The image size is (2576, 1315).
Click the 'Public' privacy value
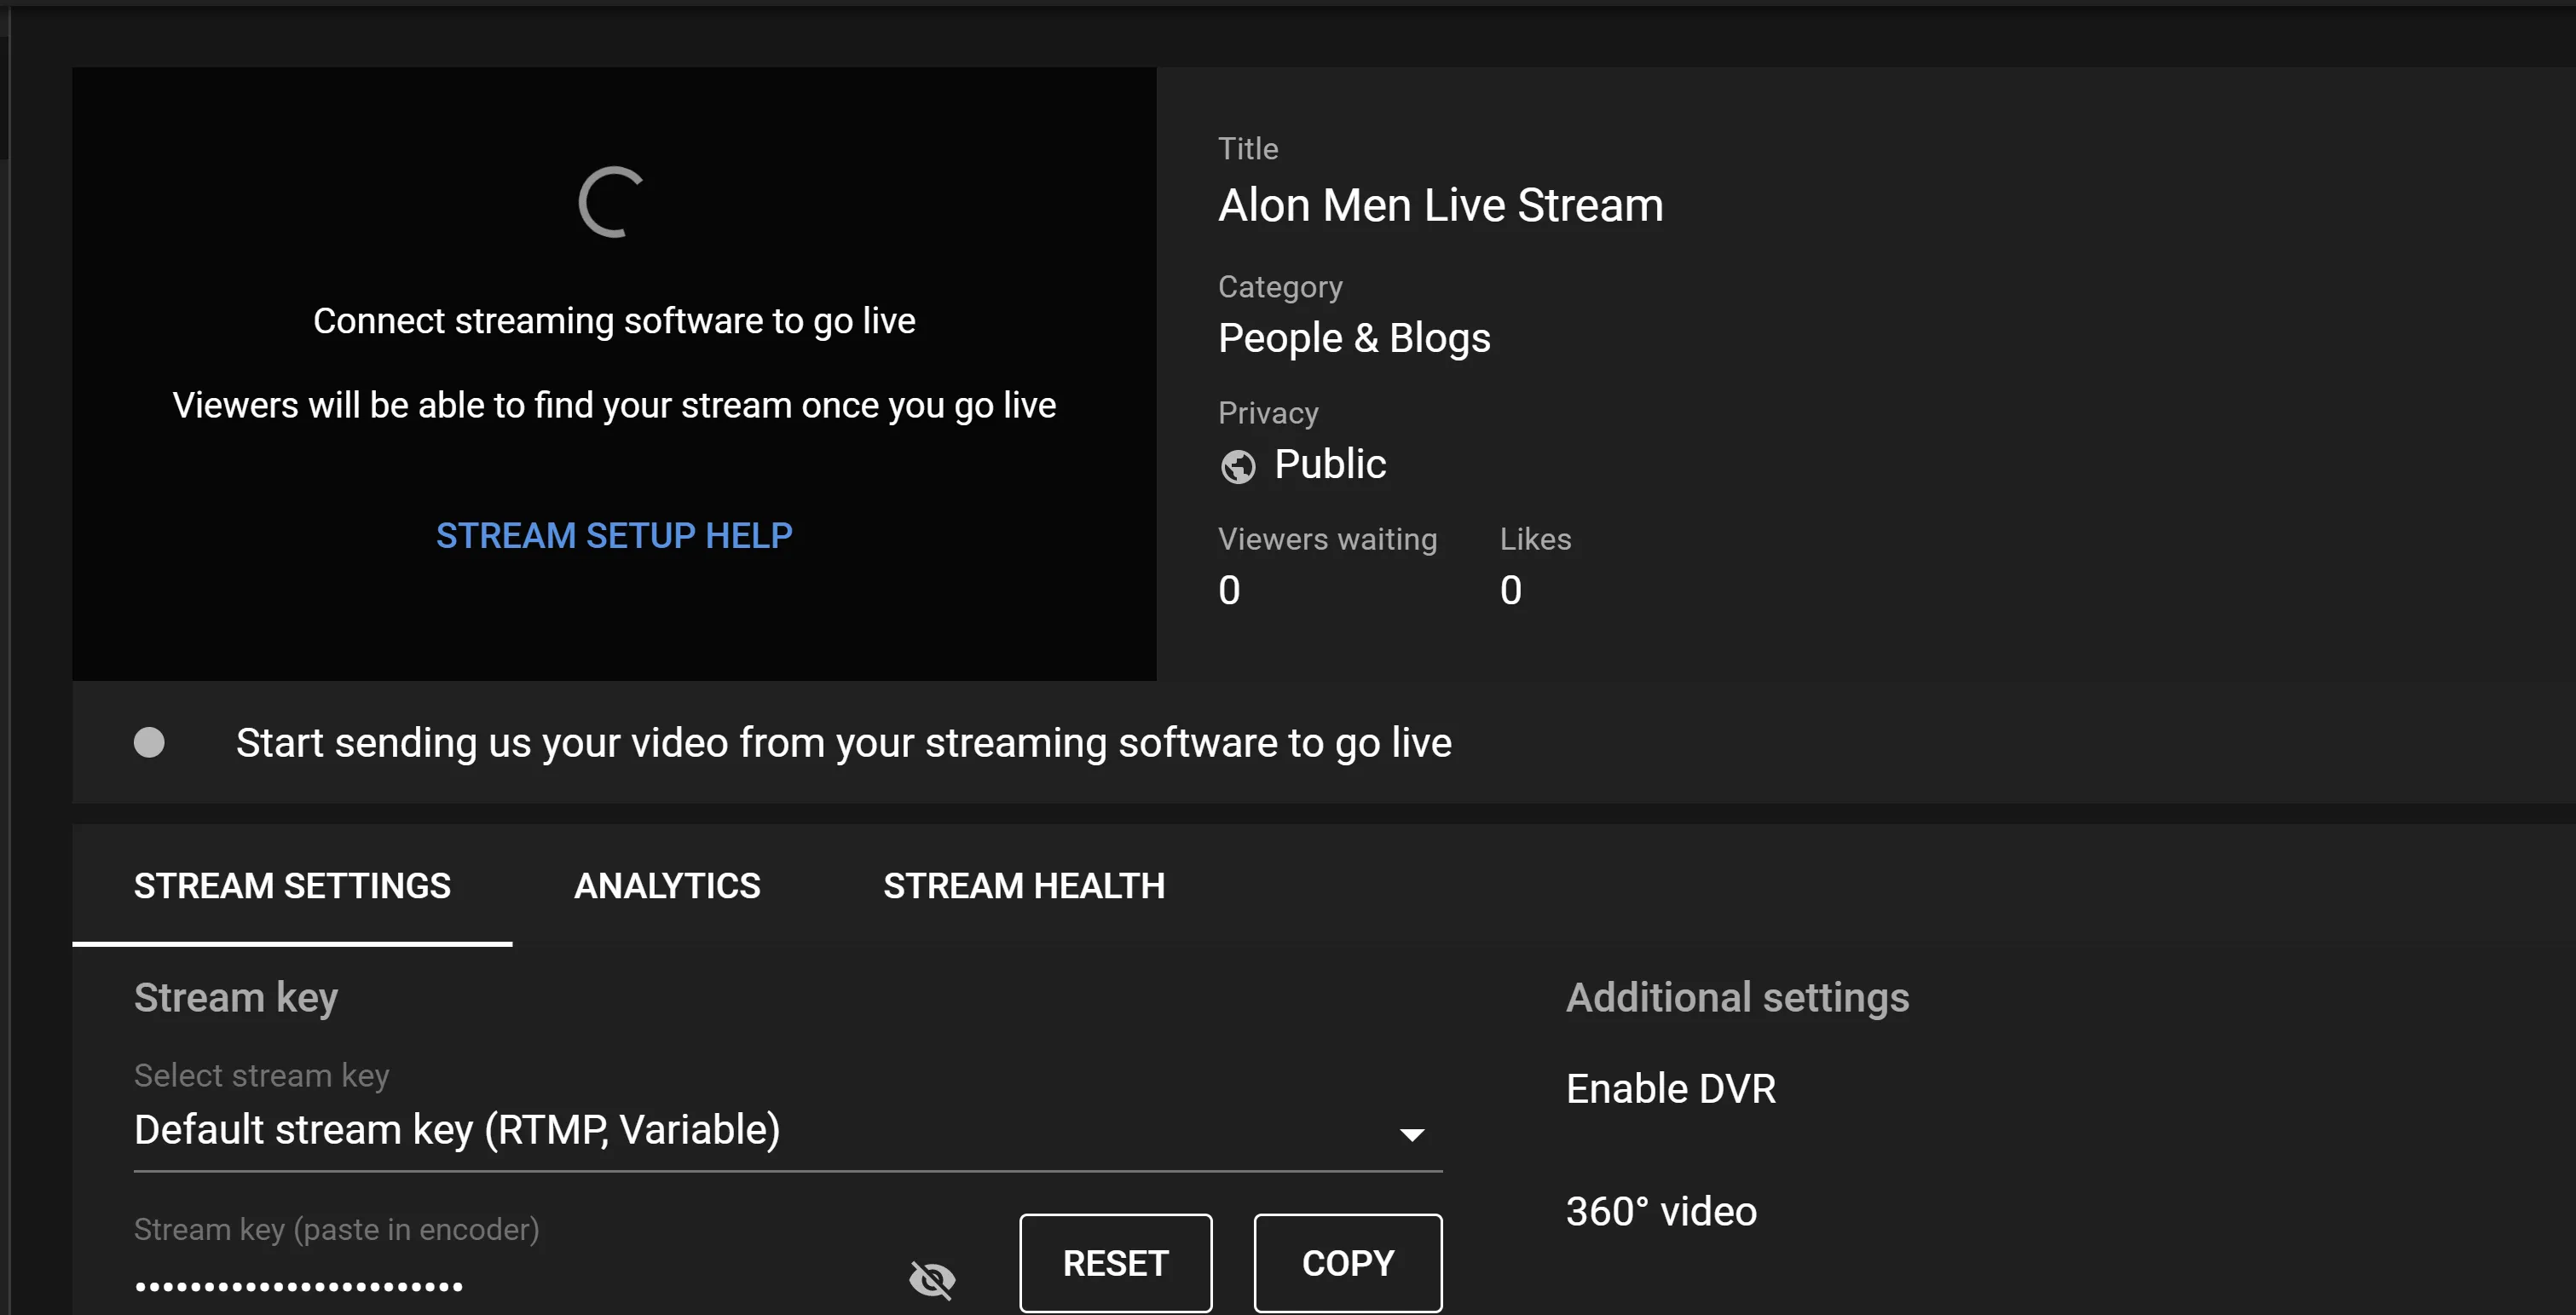[x=1330, y=464]
